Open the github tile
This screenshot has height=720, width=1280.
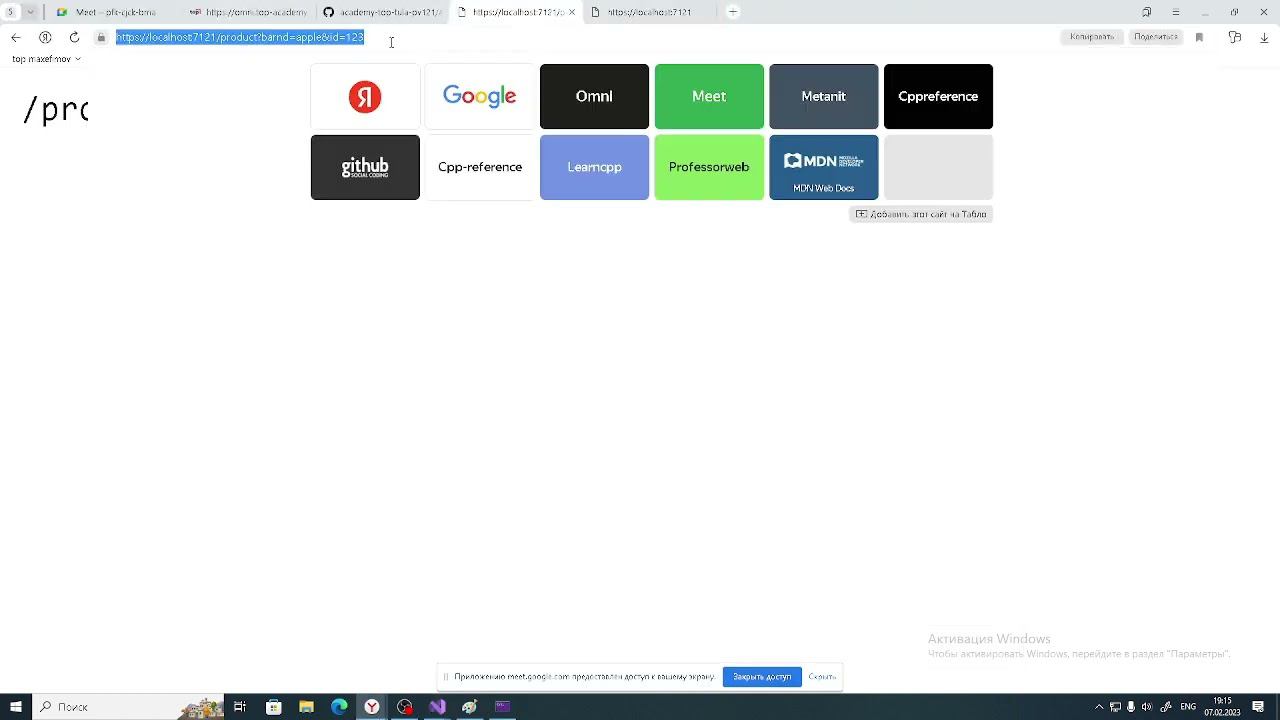click(x=365, y=167)
